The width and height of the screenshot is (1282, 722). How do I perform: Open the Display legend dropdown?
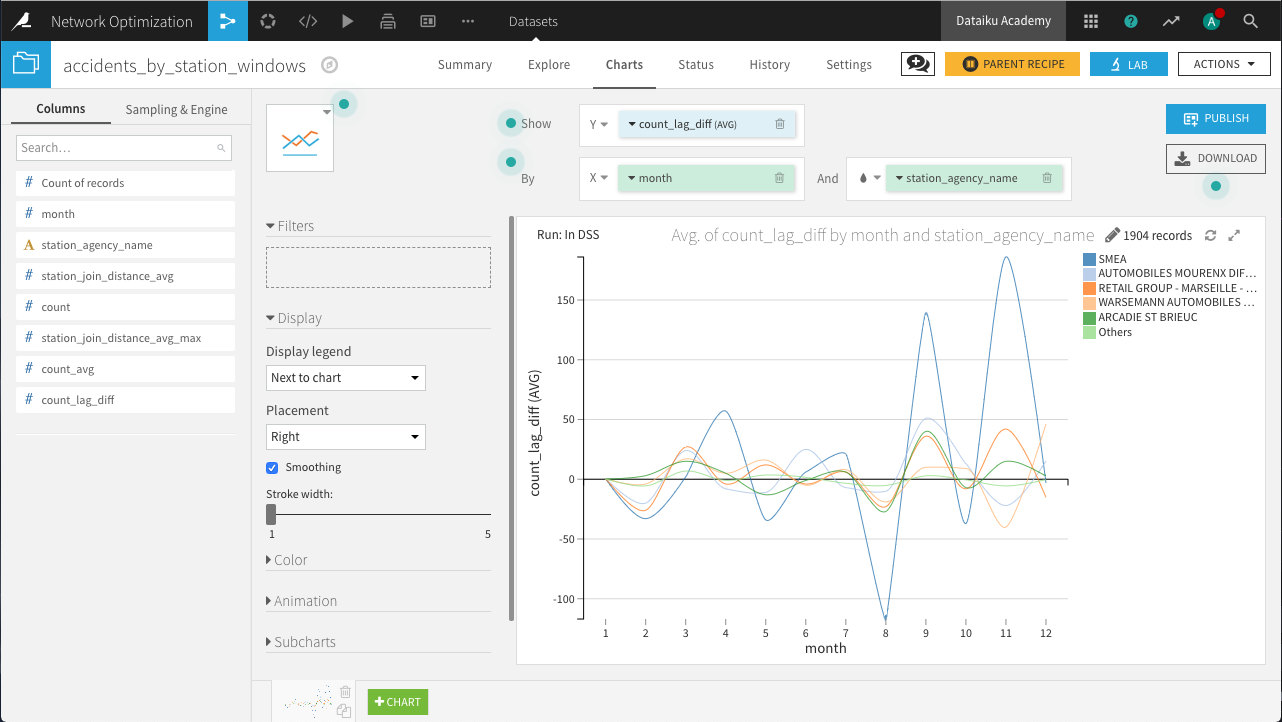click(x=346, y=378)
